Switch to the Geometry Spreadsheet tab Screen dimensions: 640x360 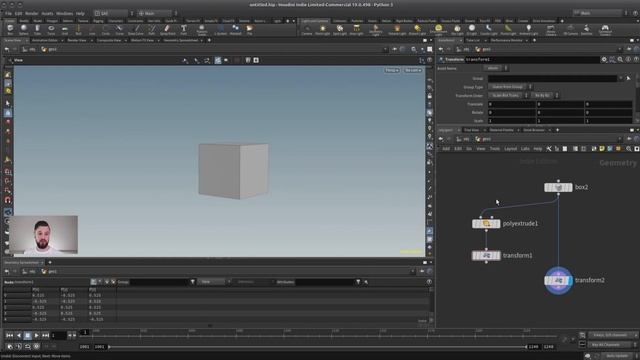[180, 40]
